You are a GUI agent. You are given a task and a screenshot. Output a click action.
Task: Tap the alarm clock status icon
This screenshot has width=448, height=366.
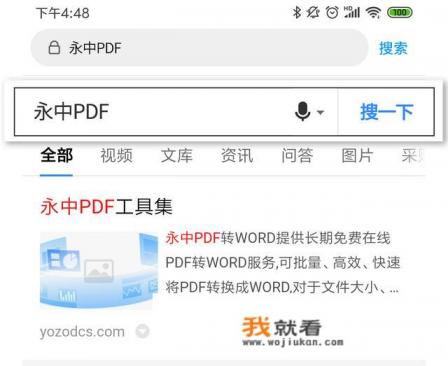332,13
